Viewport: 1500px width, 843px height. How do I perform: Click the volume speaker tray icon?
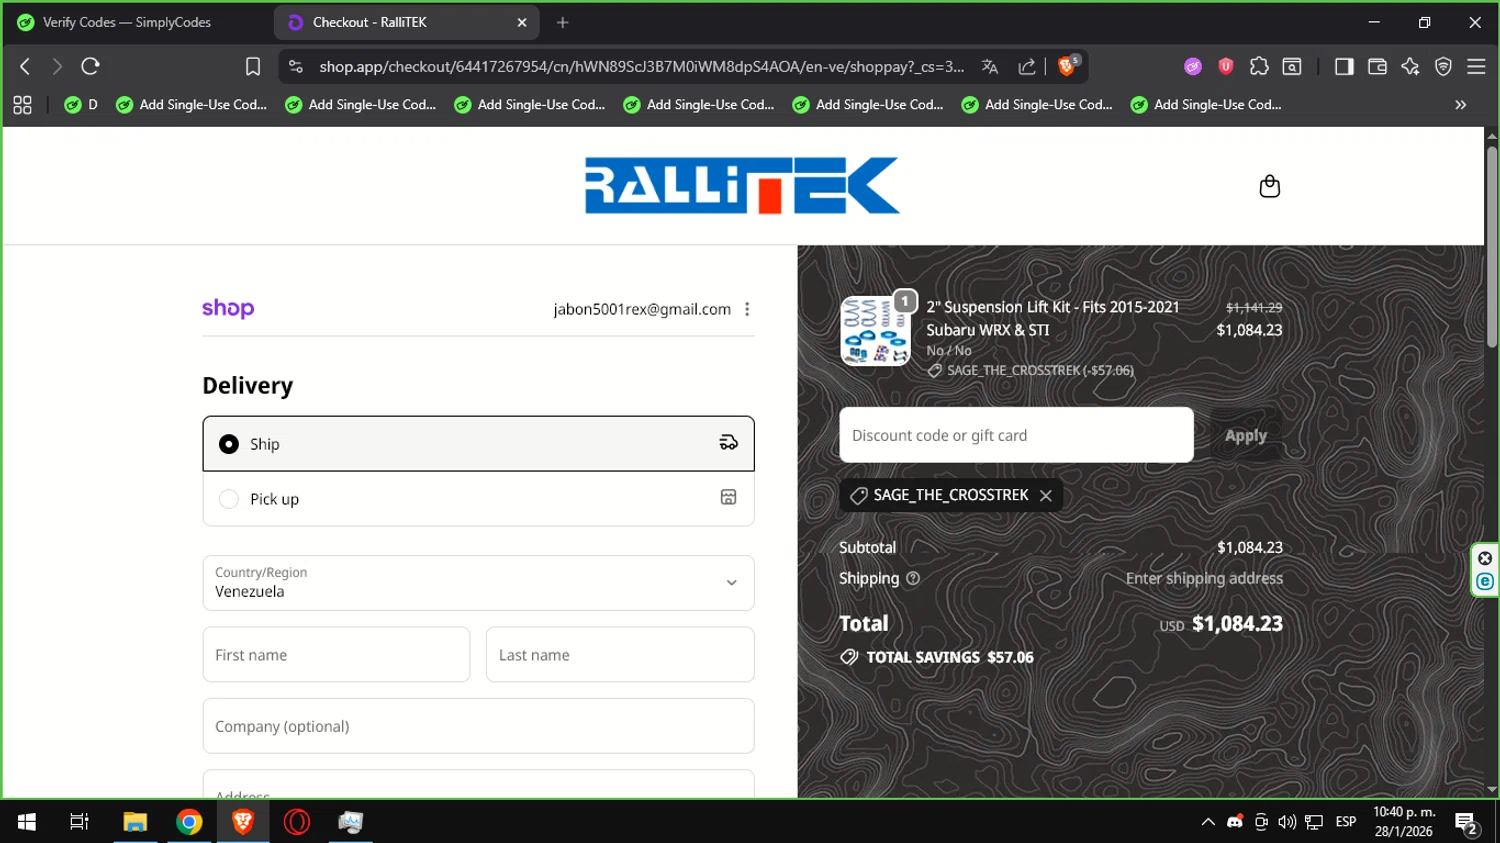(1287, 822)
